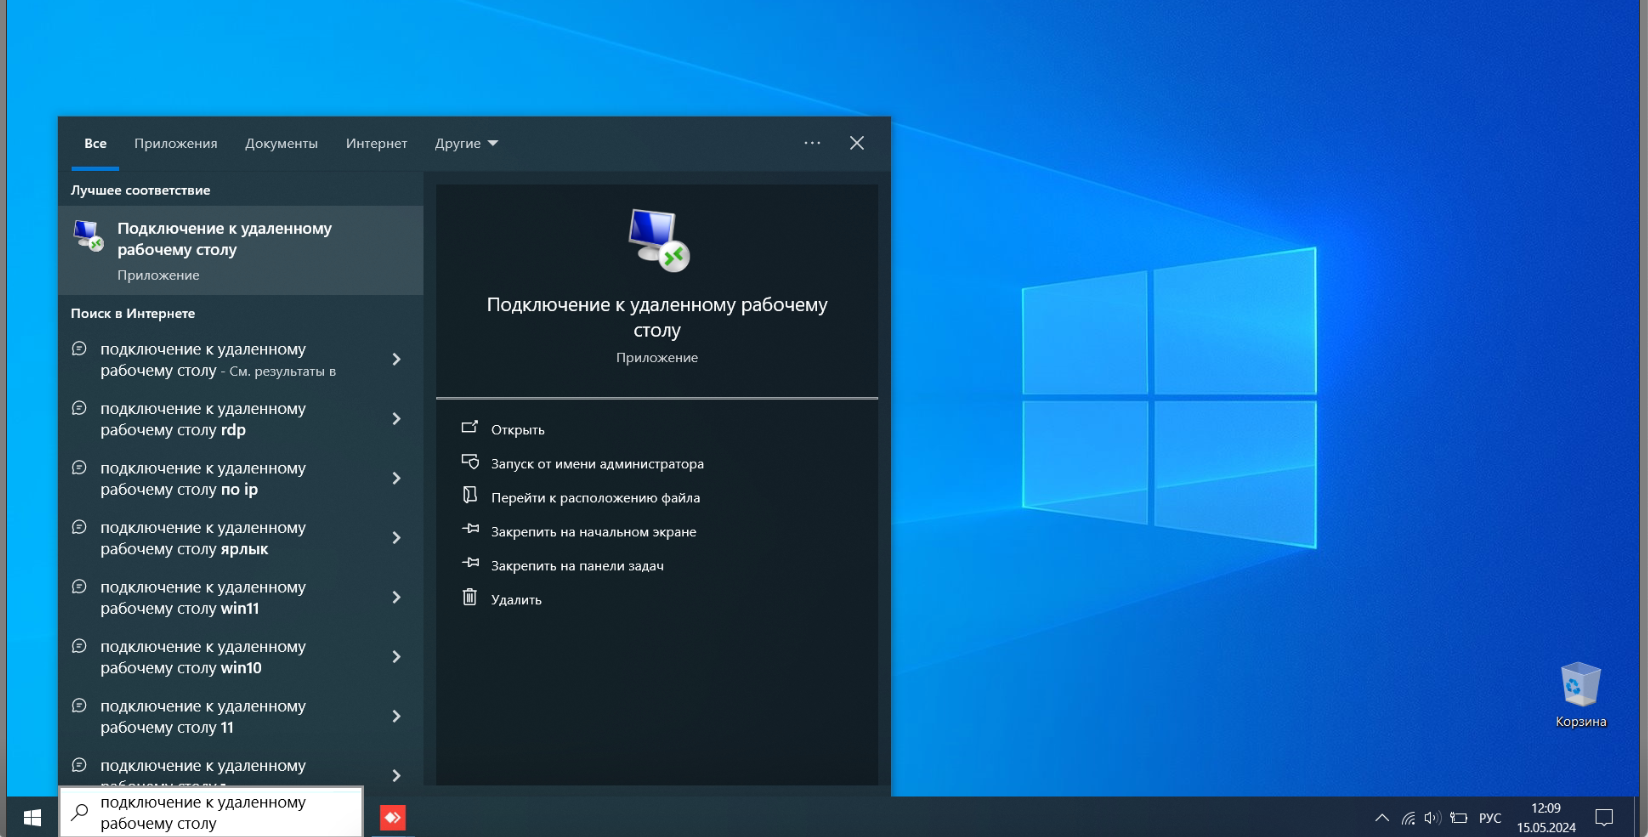Select Запуск от имени администратора

coord(597,464)
